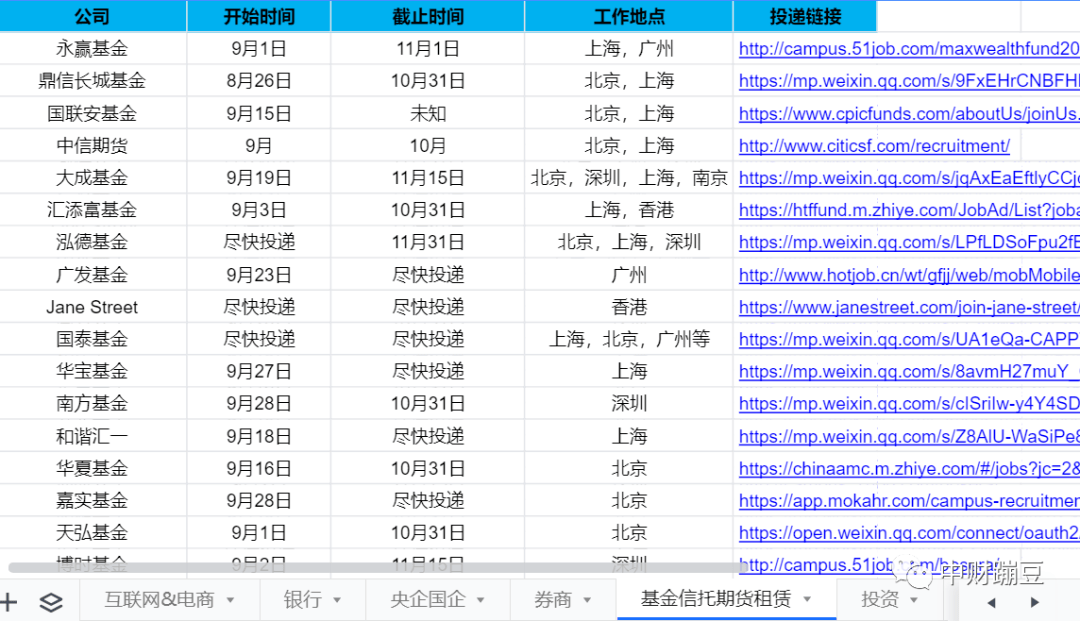Select the 天弘基金 company cell

93,533
